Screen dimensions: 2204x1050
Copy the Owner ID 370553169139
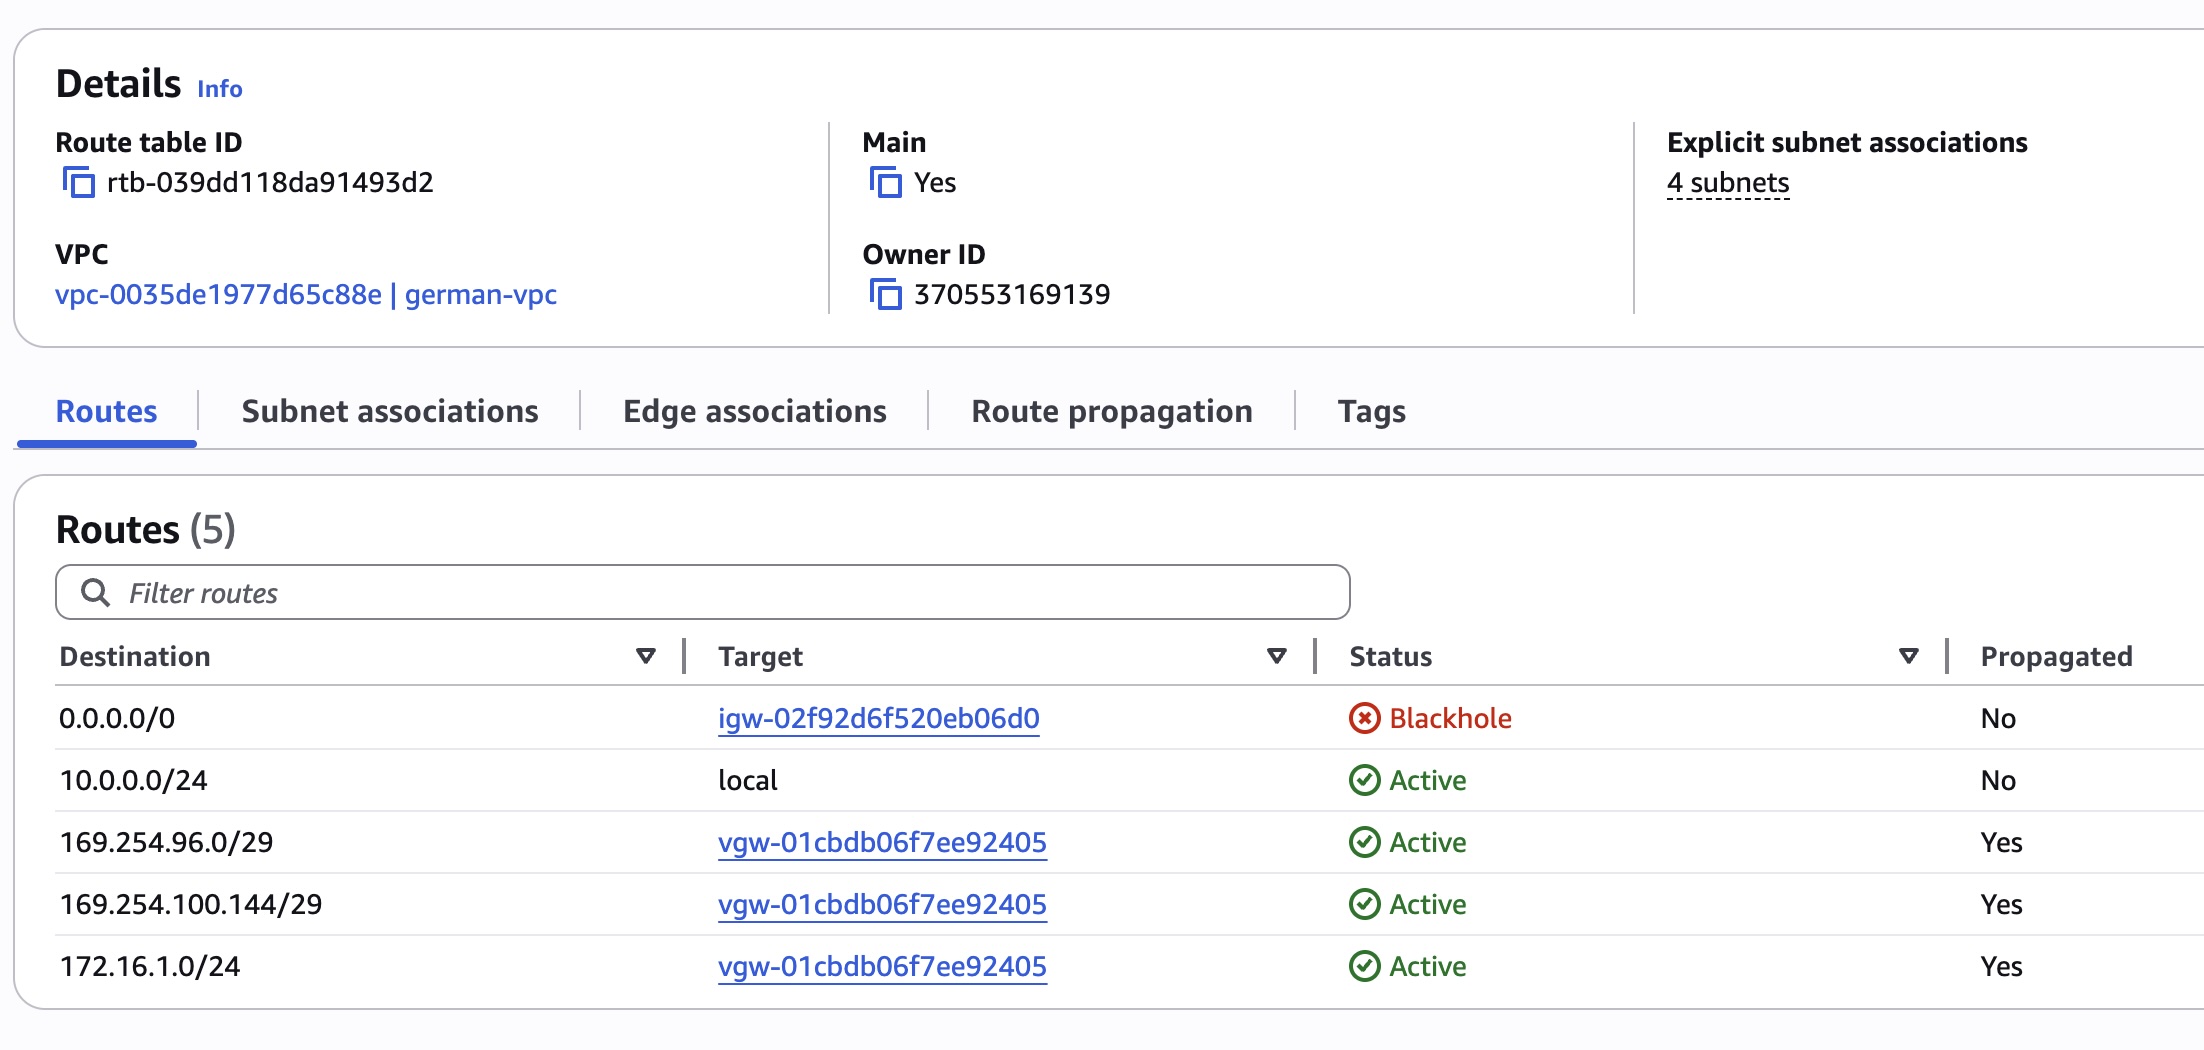[x=886, y=294]
